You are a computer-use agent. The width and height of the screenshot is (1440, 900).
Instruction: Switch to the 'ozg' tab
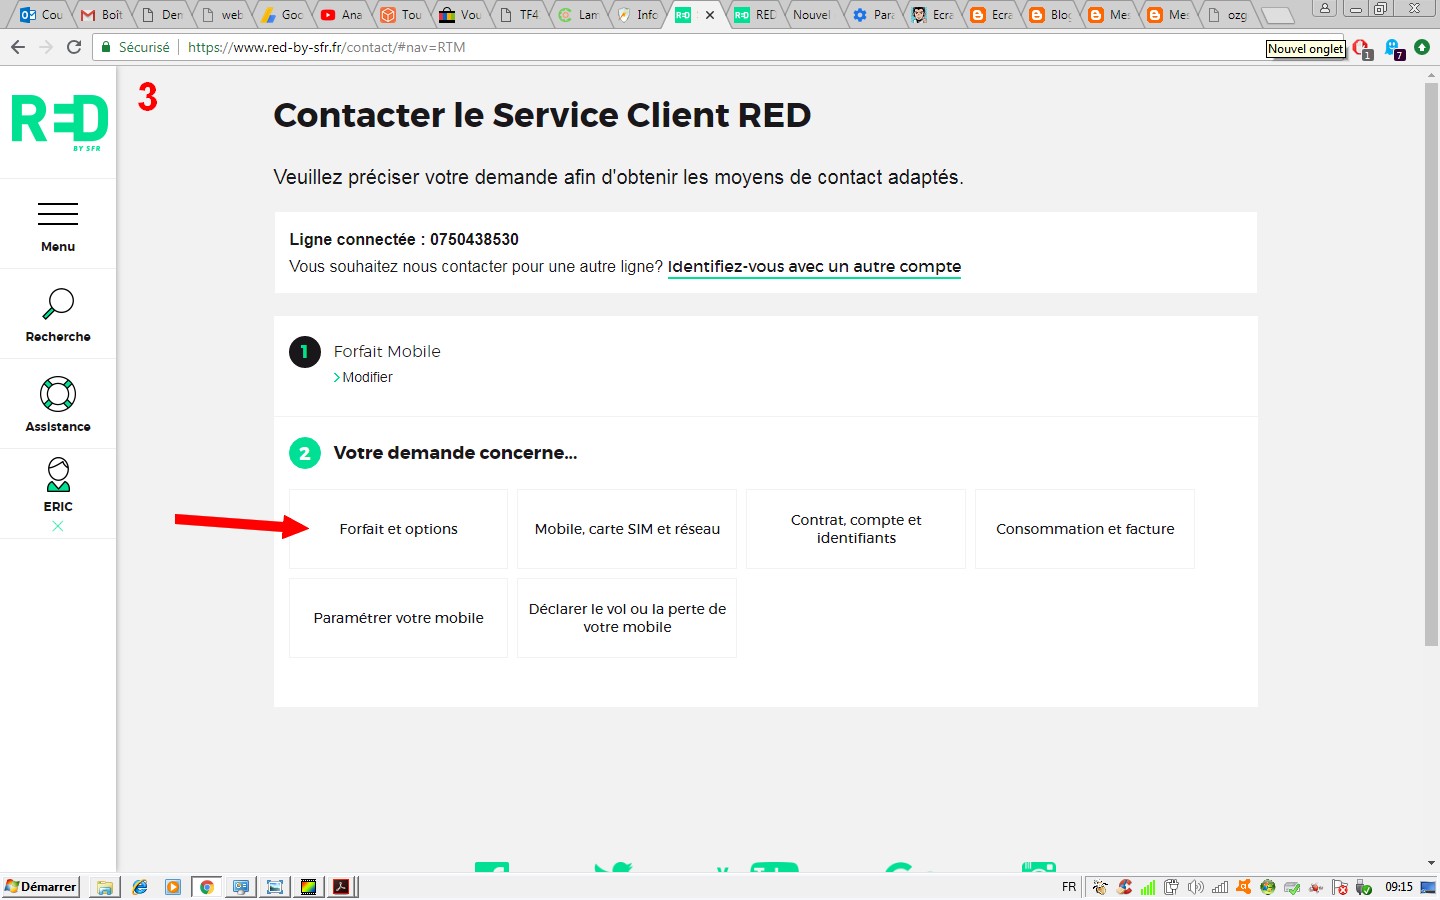[x=1227, y=15]
